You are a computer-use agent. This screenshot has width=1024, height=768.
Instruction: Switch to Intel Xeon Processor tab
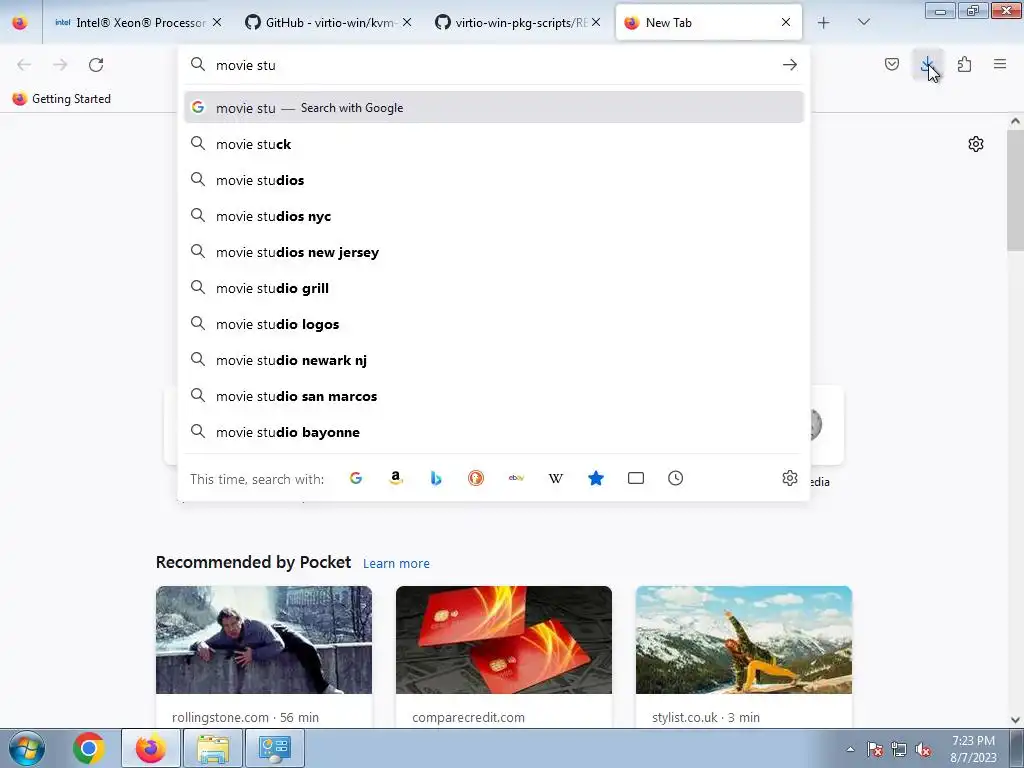coord(136,23)
